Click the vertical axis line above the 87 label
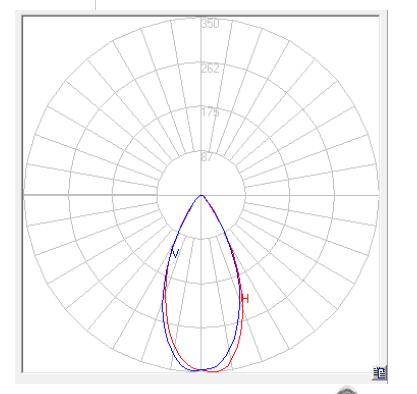Viewport: 417px width, 394px height. click(201, 133)
